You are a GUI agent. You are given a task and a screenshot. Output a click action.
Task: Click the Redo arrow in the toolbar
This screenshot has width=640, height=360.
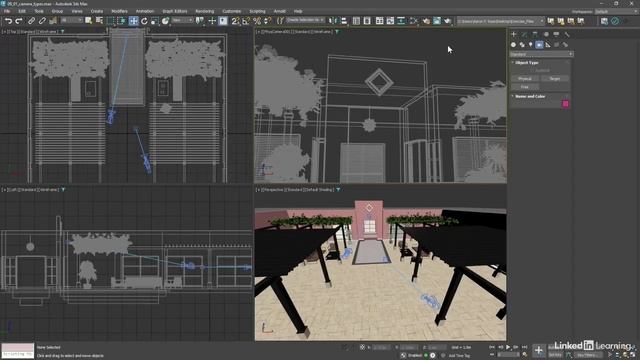pyautogui.click(x=18, y=21)
